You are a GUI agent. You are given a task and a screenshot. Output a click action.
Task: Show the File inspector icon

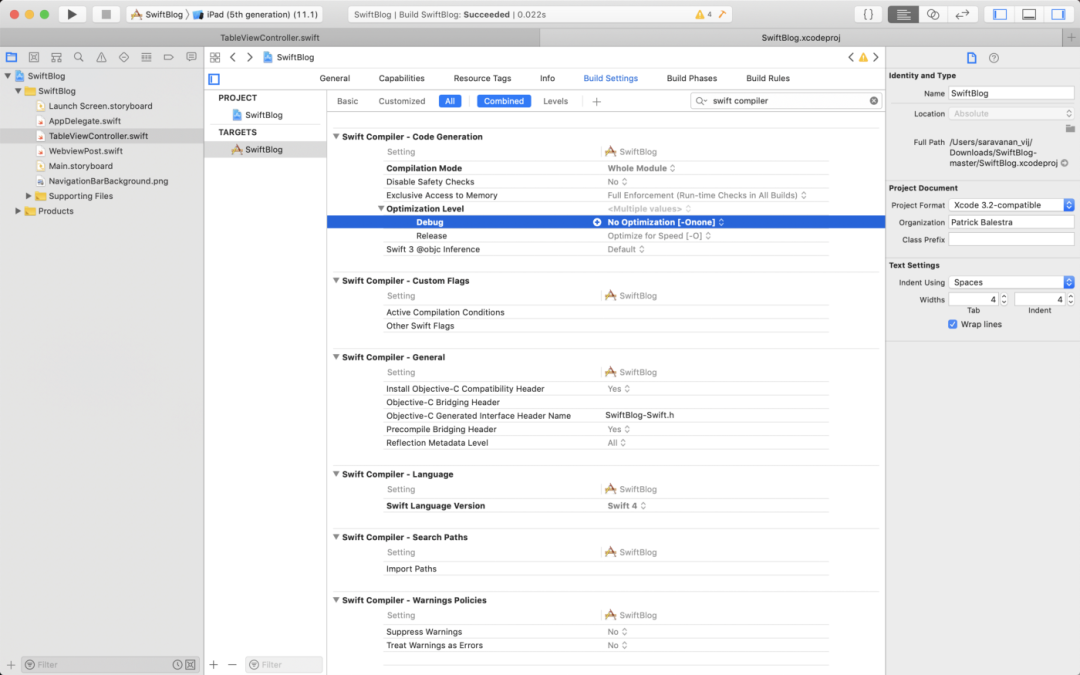click(971, 58)
